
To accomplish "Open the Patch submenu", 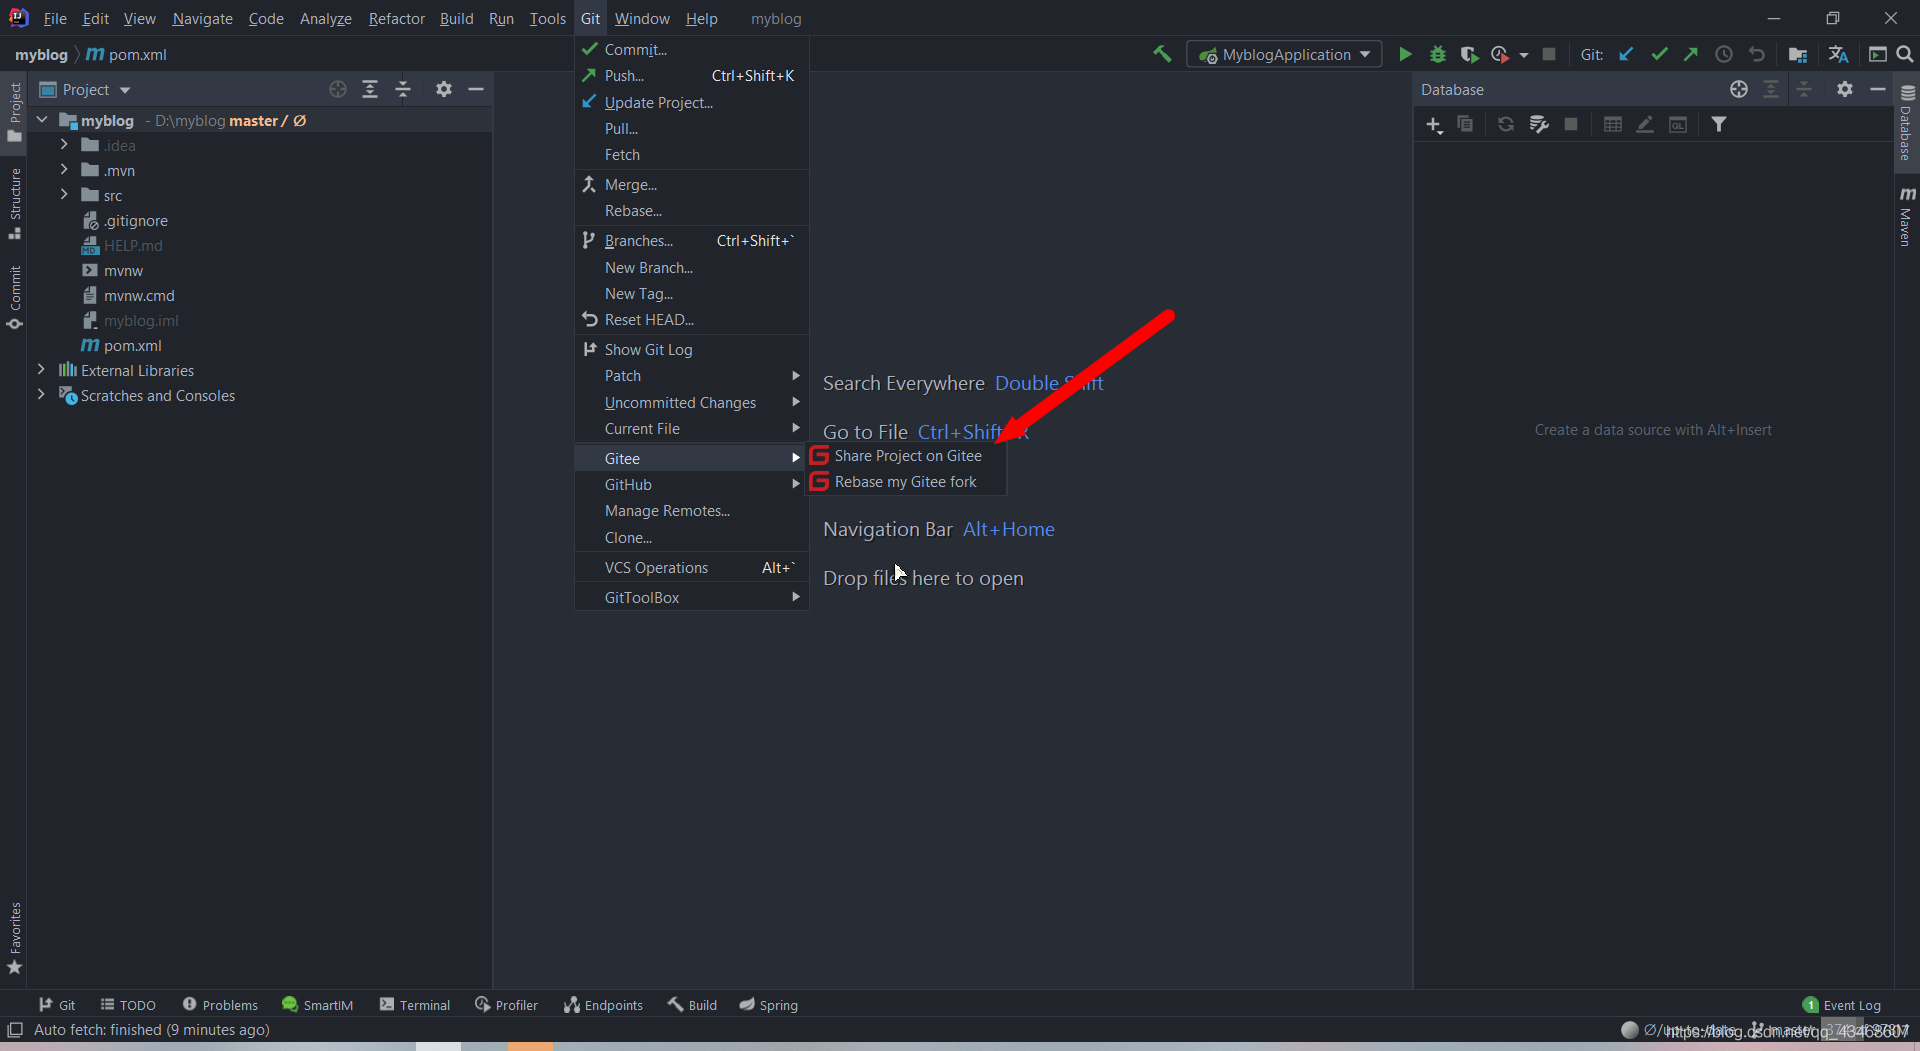I will pyautogui.click(x=691, y=376).
